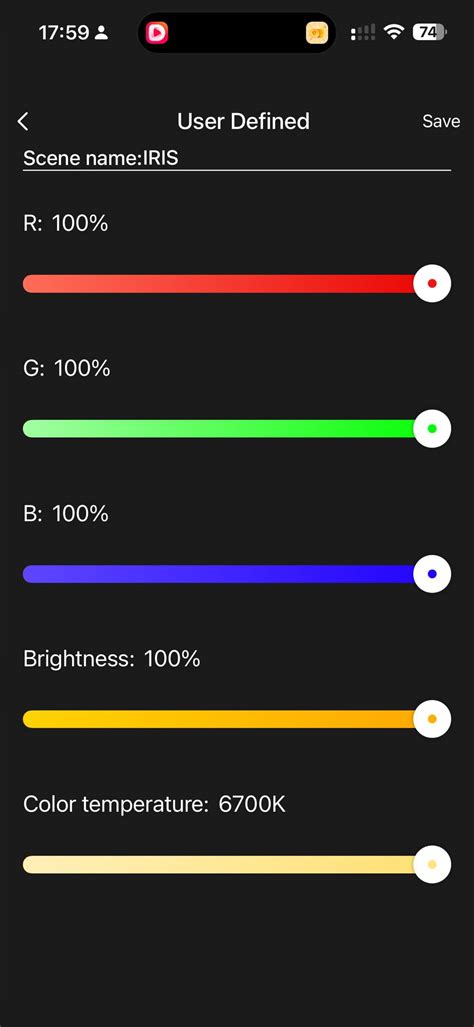Click the Brightness slider handle

point(432,719)
